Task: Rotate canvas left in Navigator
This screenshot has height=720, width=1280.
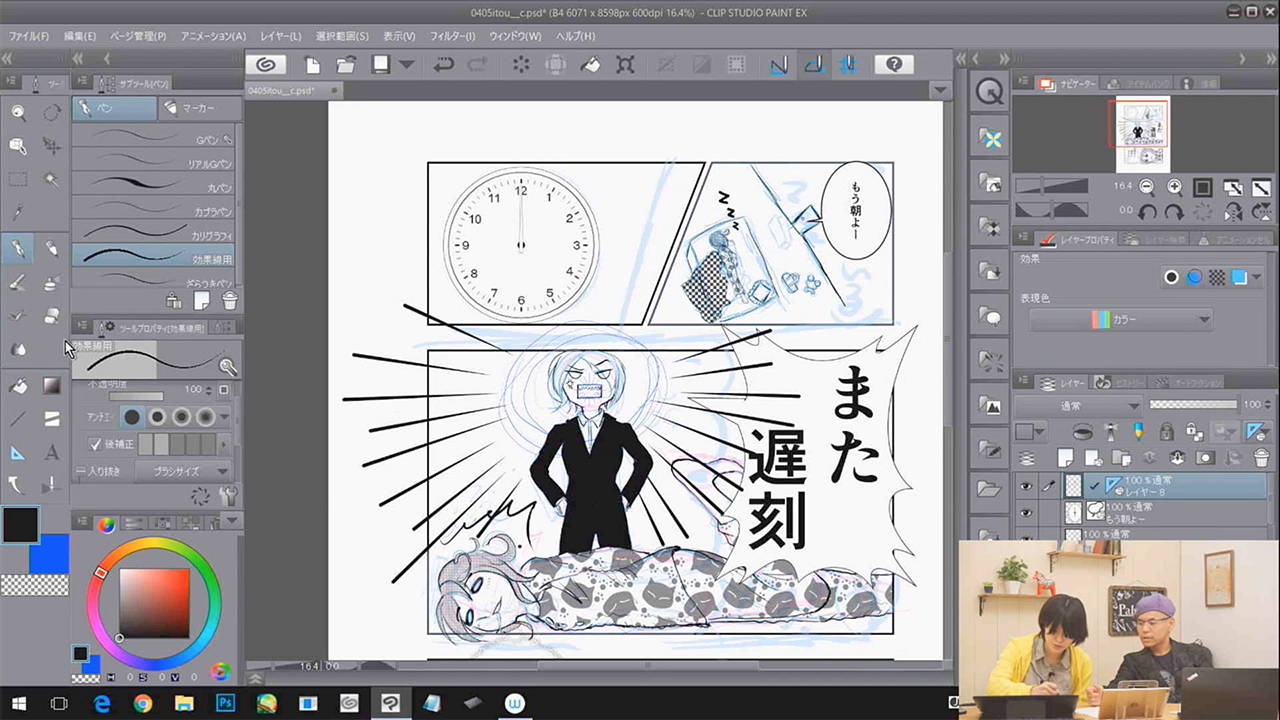Action: (x=1148, y=211)
